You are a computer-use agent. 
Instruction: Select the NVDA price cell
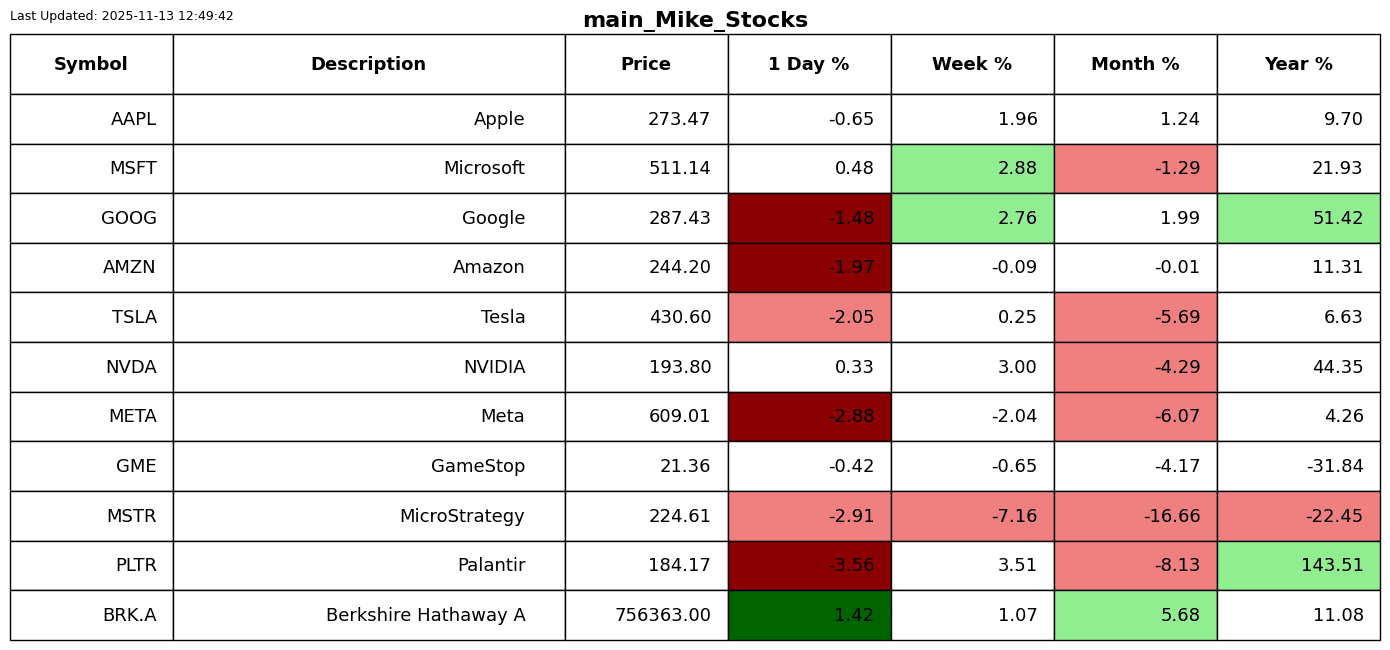[646, 367]
